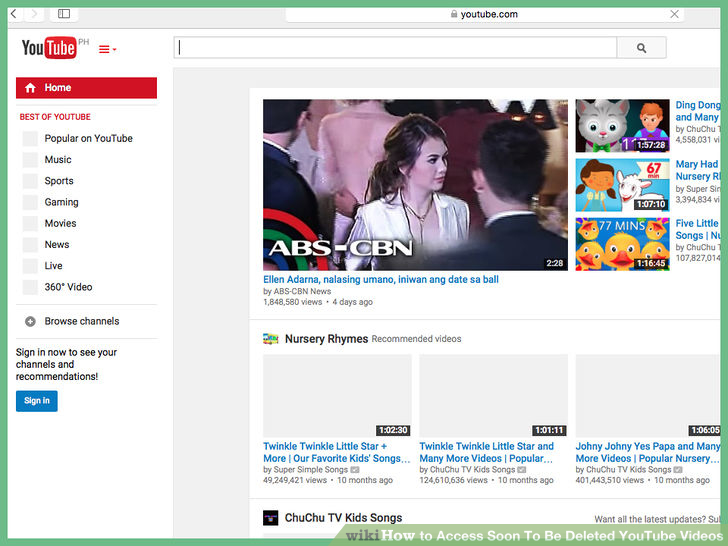Play the 77 MINS ducks thumbnail
The height and width of the screenshot is (546, 728).
click(622, 244)
